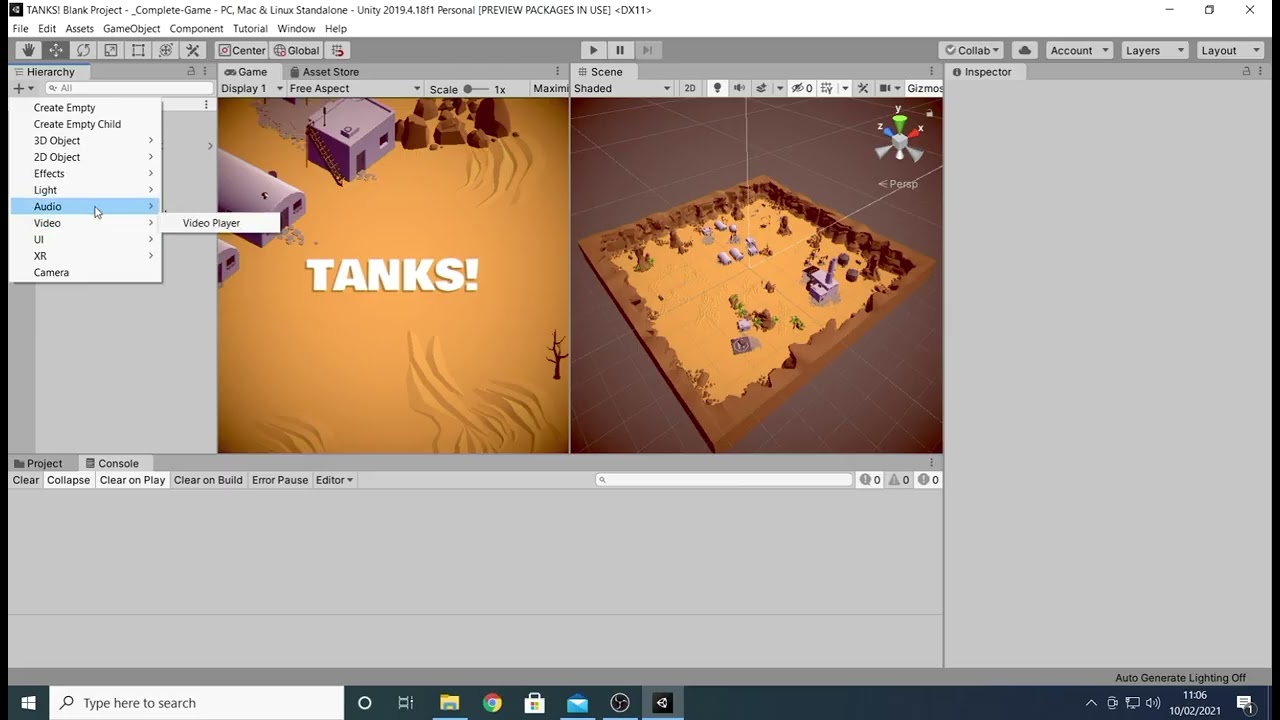Select Video Player in the submenu
The width and height of the screenshot is (1280, 720).
(x=220, y=223)
